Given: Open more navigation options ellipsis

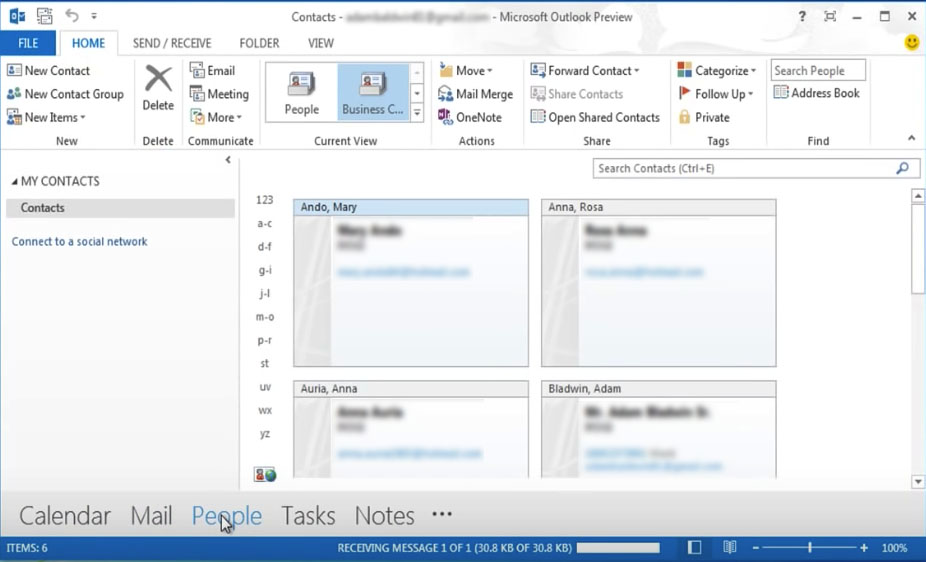Looking at the screenshot, I should (x=442, y=514).
